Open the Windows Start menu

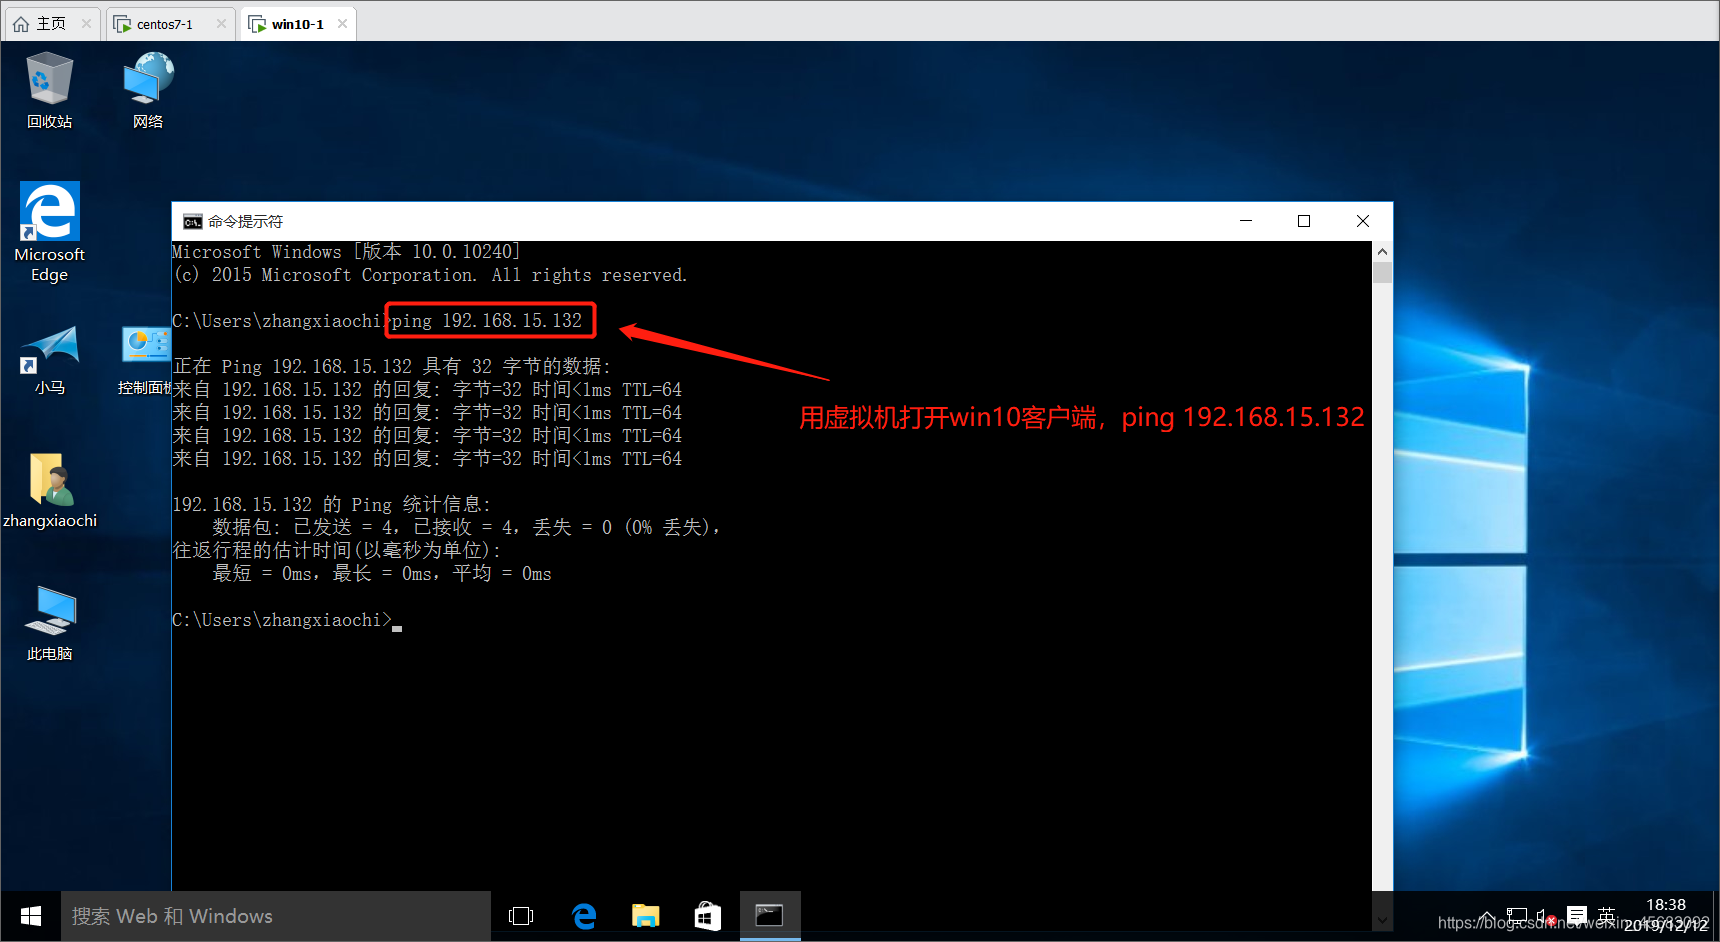pos(31,916)
